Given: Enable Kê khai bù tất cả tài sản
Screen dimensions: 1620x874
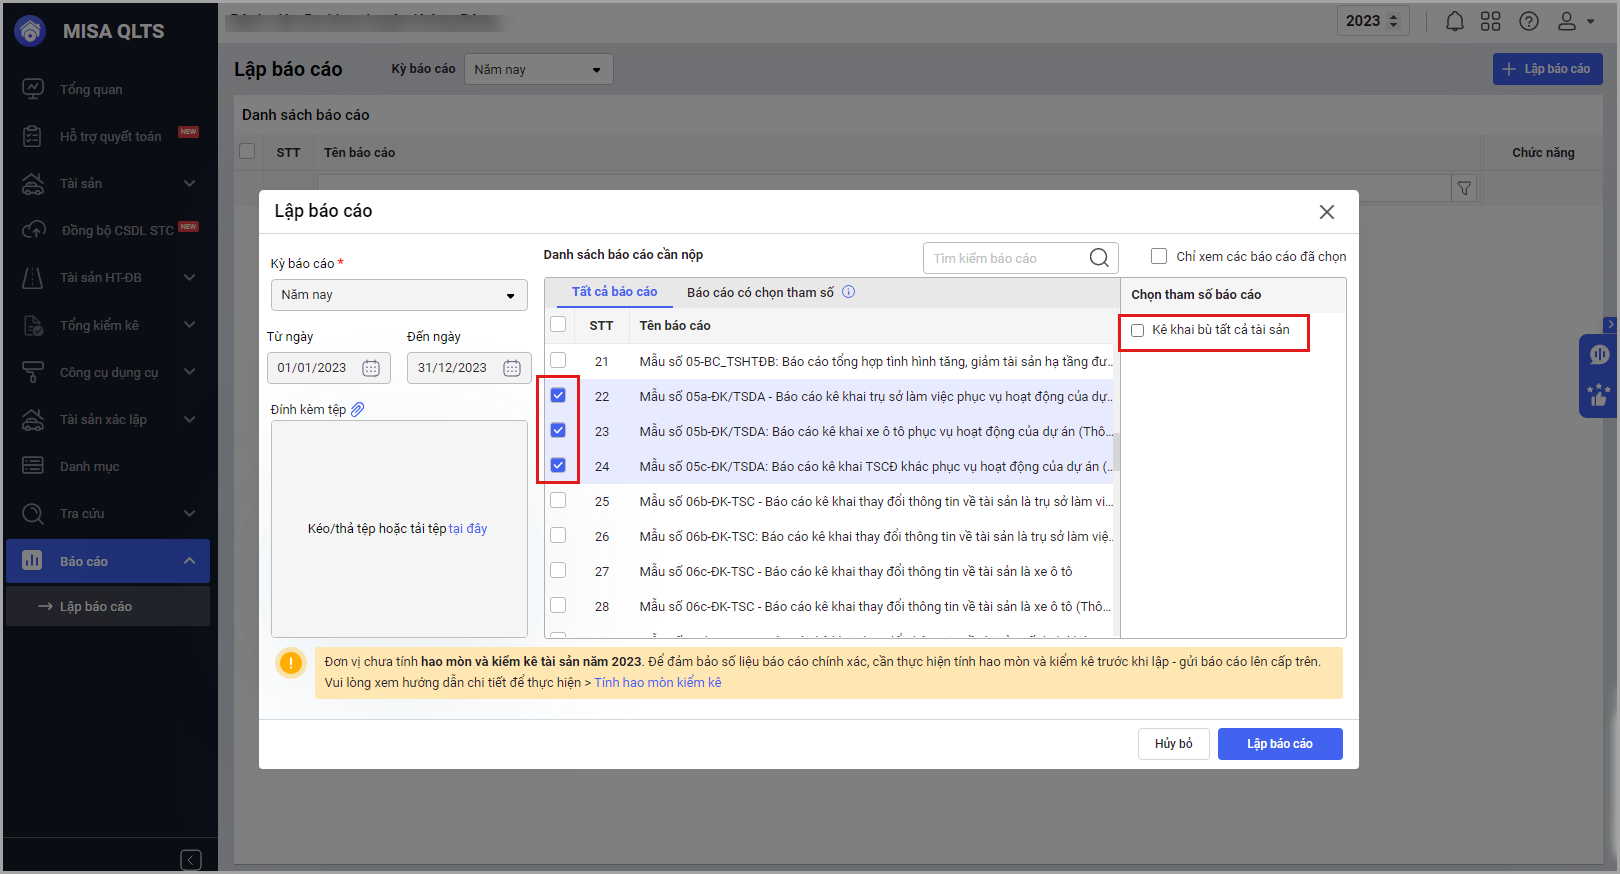Looking at the screenshot, I should pyautogui.click(x=1138, y=330).
